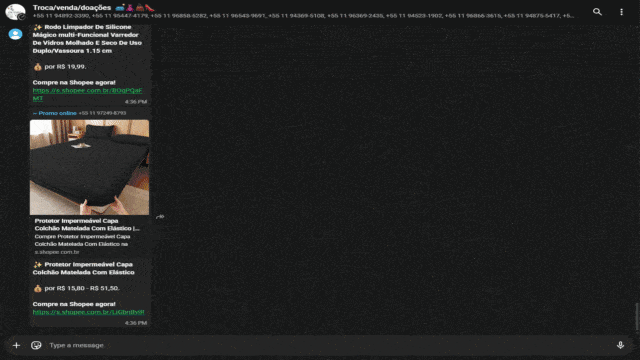Image resolution: width=640 pixels, height=360 pixels.
Task: Open the sender's avatar beside the Rodo message
Action: (16, 34)
